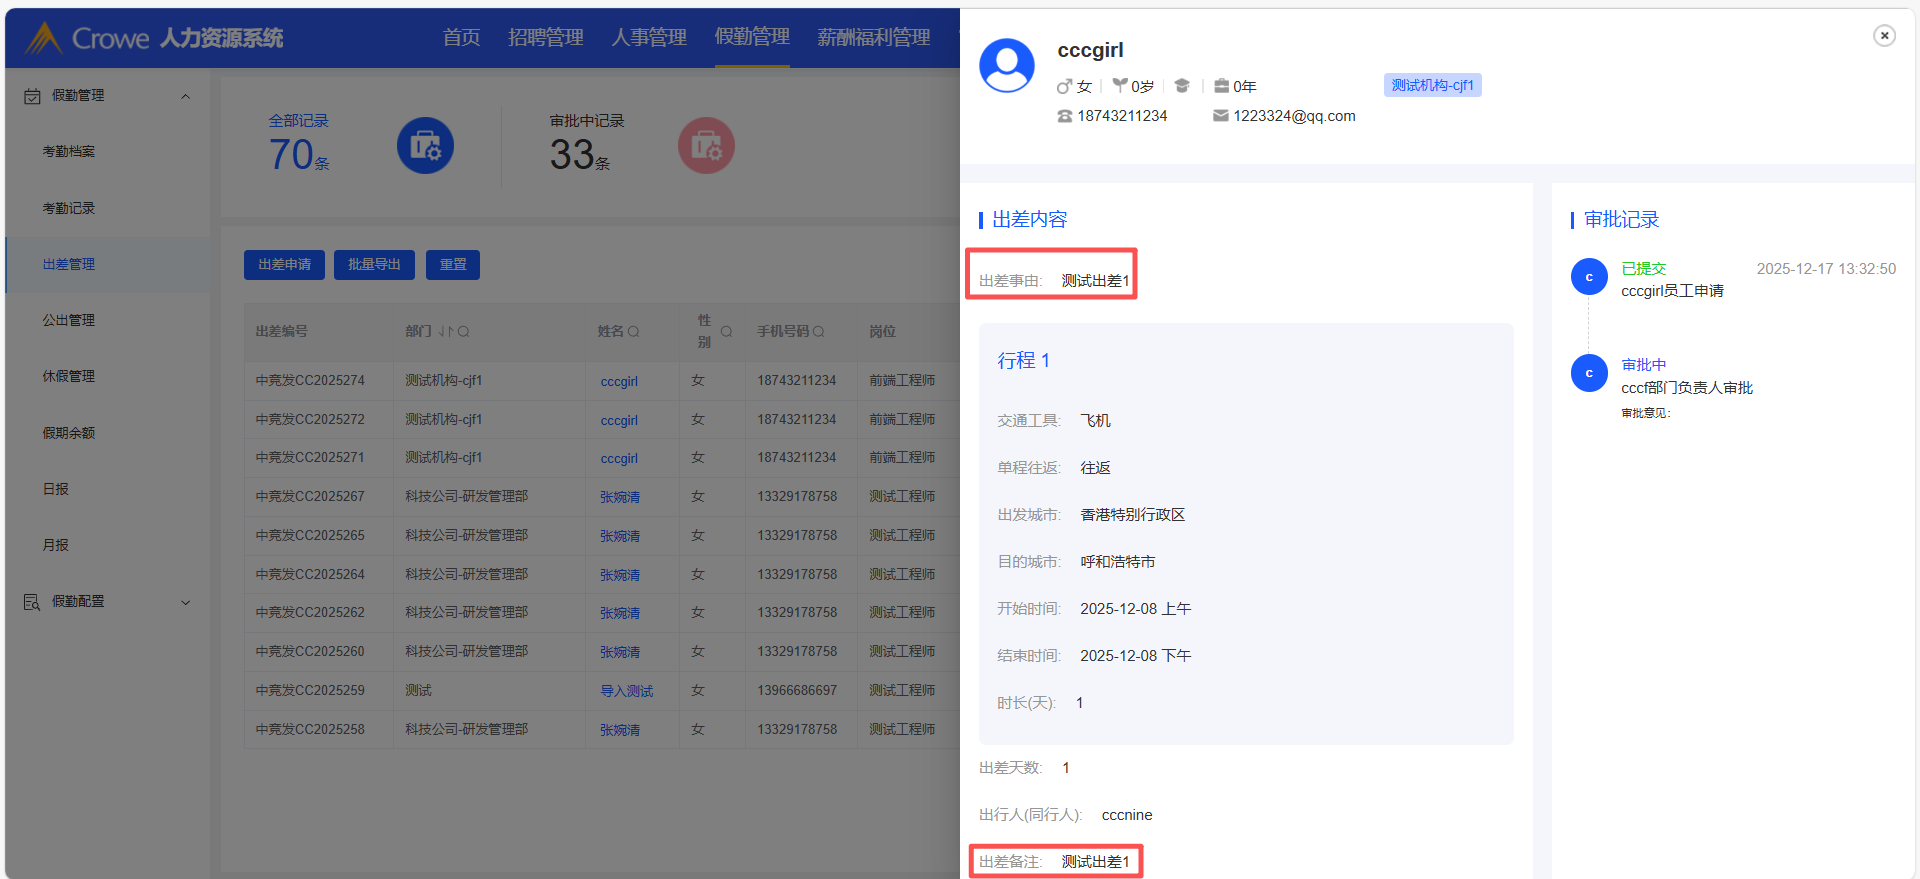The image size is (1920, 879).
Task: Click the search icon beside 姓名 column
Action: pyautogui.click(x=634, y=332)
